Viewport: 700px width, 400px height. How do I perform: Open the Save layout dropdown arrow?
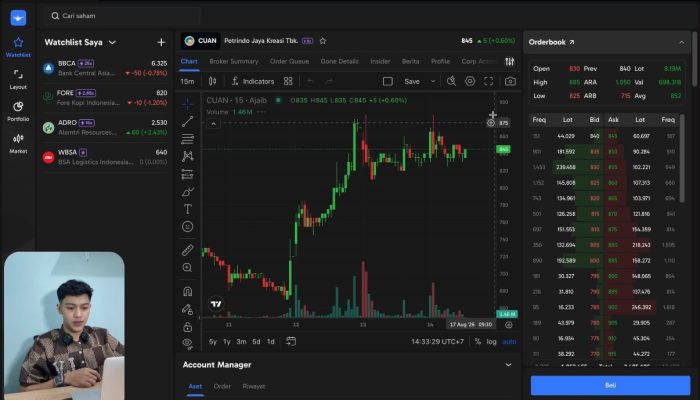[x=433, y=81]
